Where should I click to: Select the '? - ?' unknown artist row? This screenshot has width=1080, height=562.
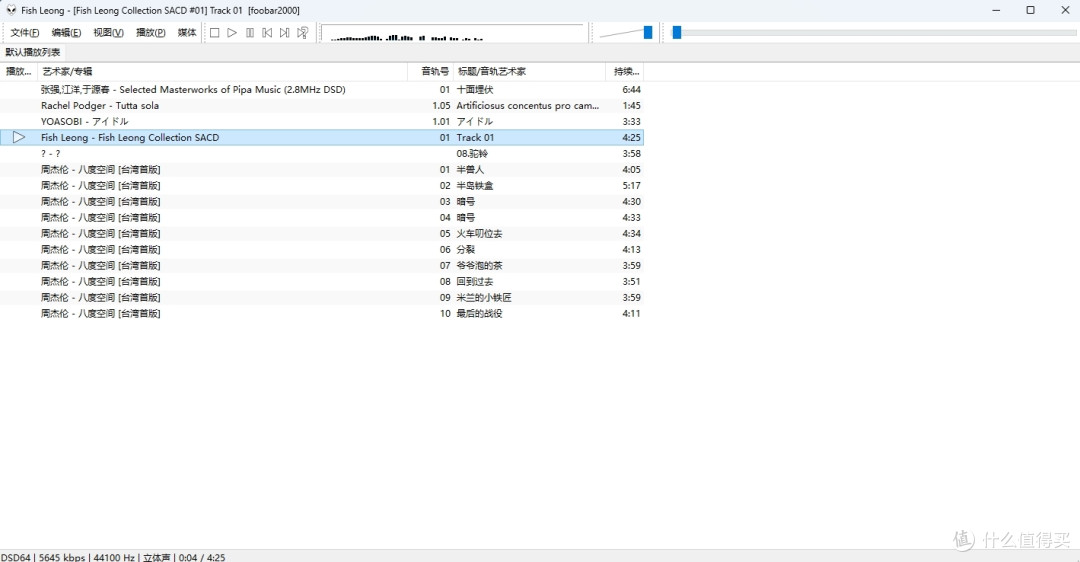tap(322, 154)
